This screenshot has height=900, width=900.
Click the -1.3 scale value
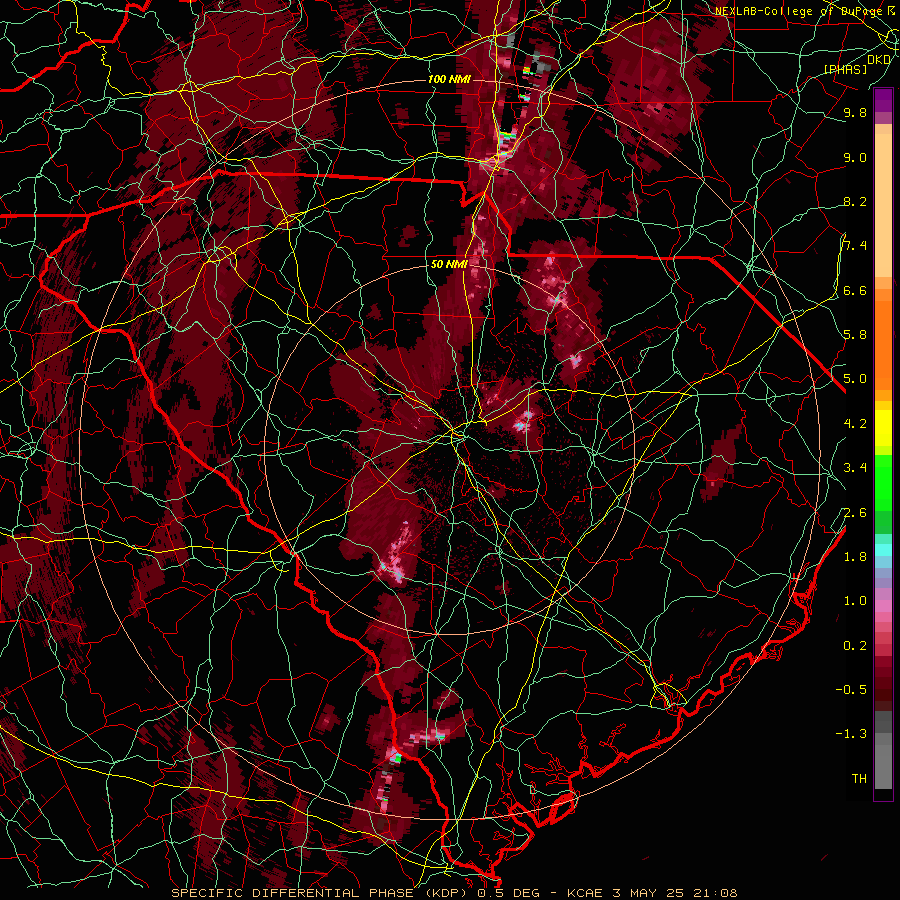click(851, 734)
